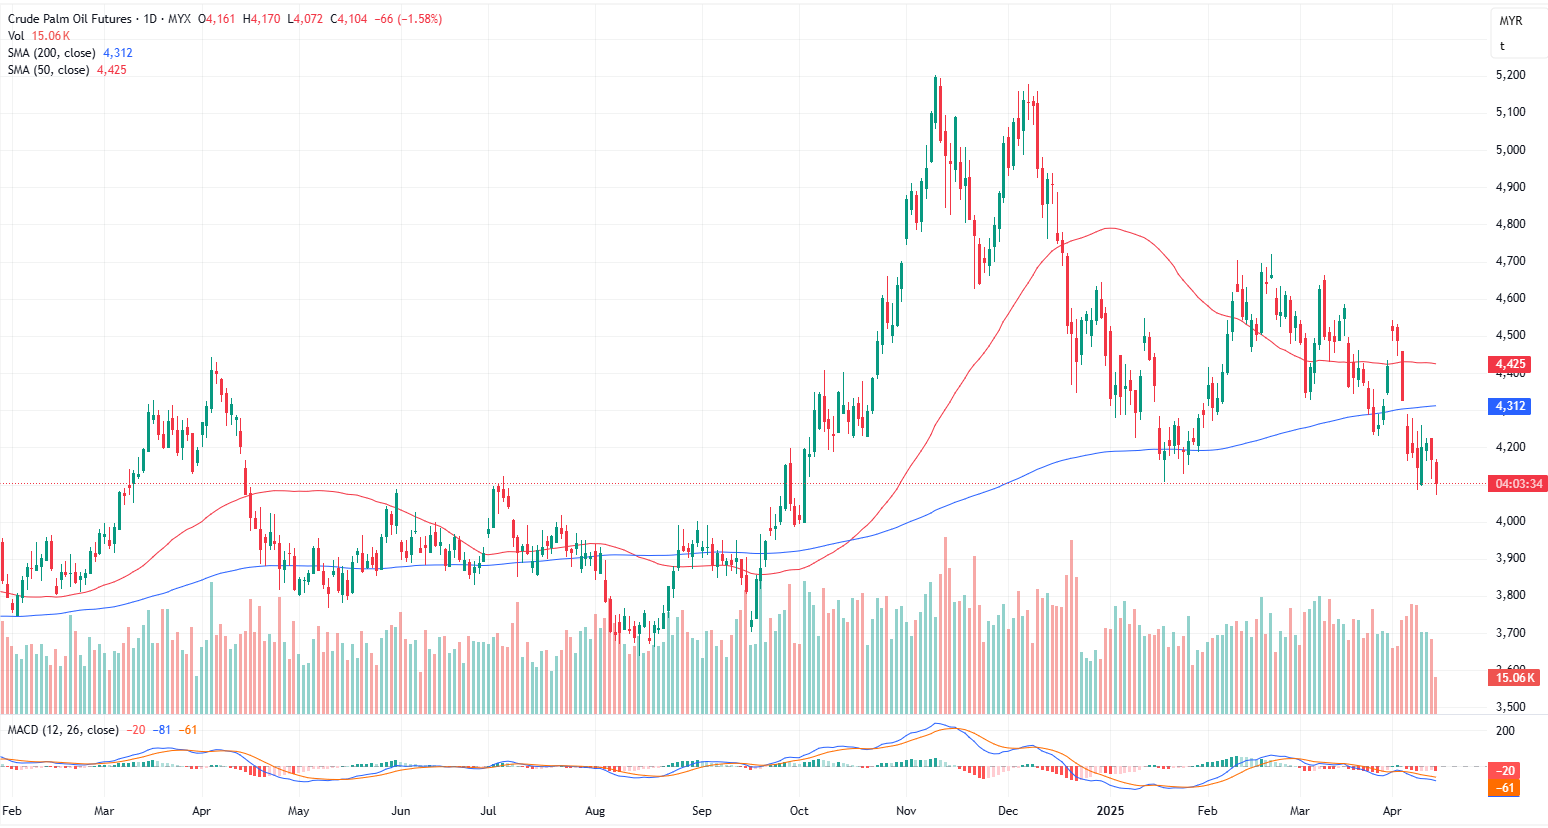Click the 15.06K volume scale tag

[x=1515, y=678]
